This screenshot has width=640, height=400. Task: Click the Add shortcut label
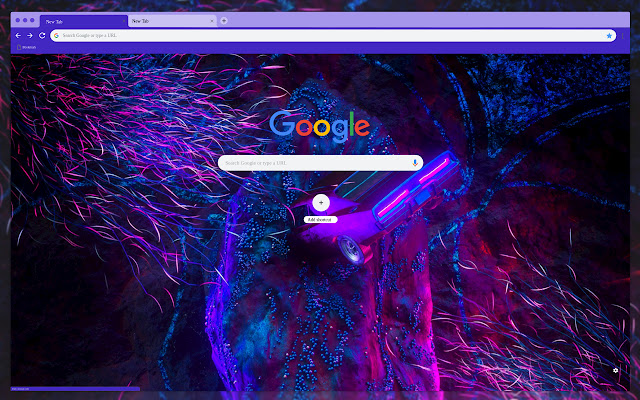coord(320,220)
